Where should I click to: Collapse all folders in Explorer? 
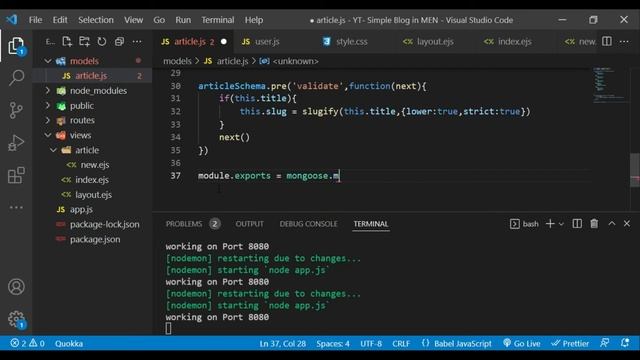tap(119, 42)
